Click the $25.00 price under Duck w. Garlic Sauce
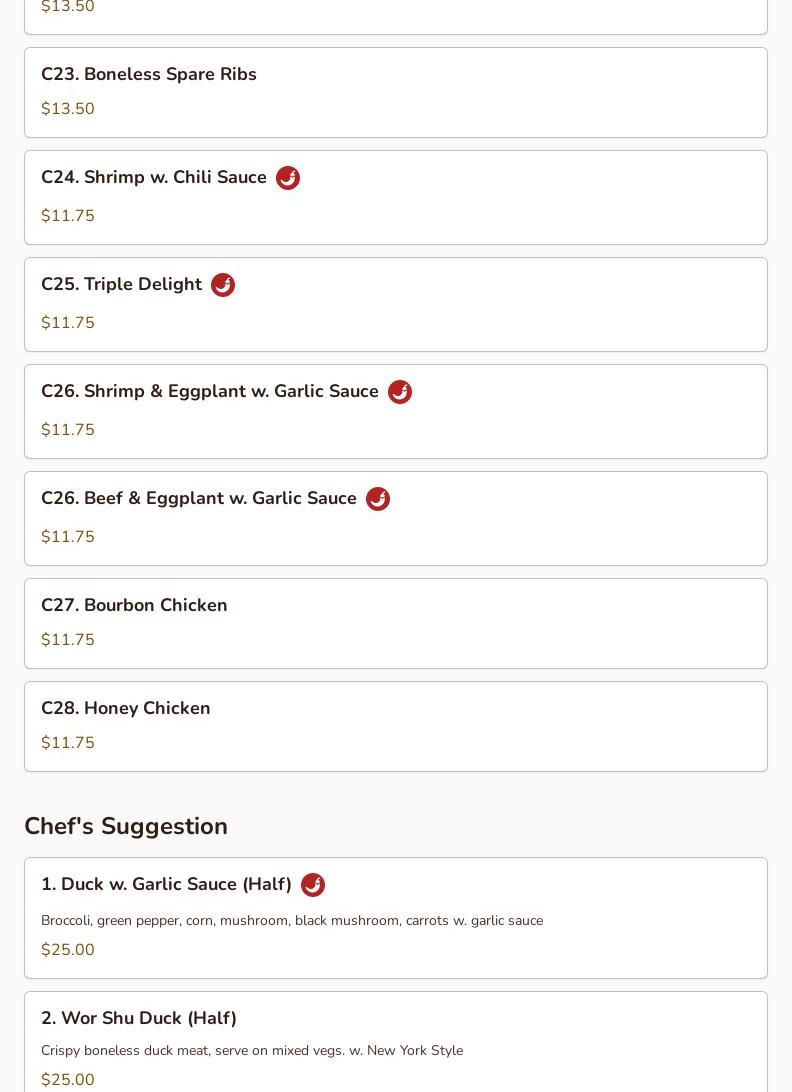The image size is (792, 1092). pyautogui.click(x=68, y=950)
